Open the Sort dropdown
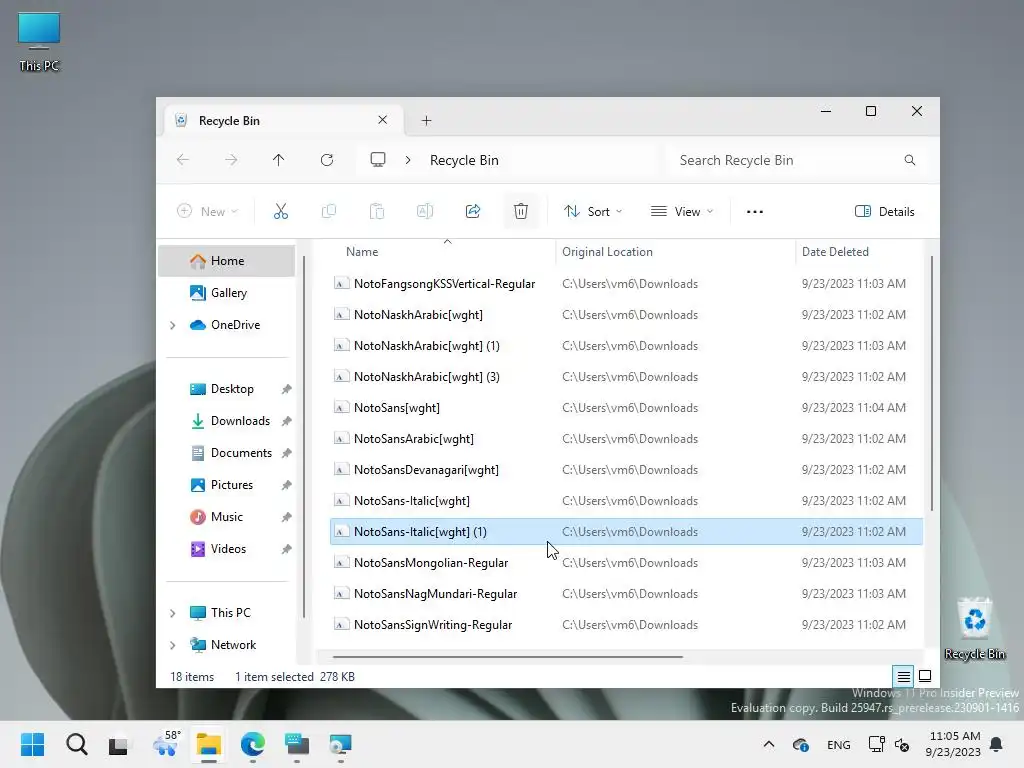Image resolution: width=1024 pixels, height=768 pixels. 593,212
